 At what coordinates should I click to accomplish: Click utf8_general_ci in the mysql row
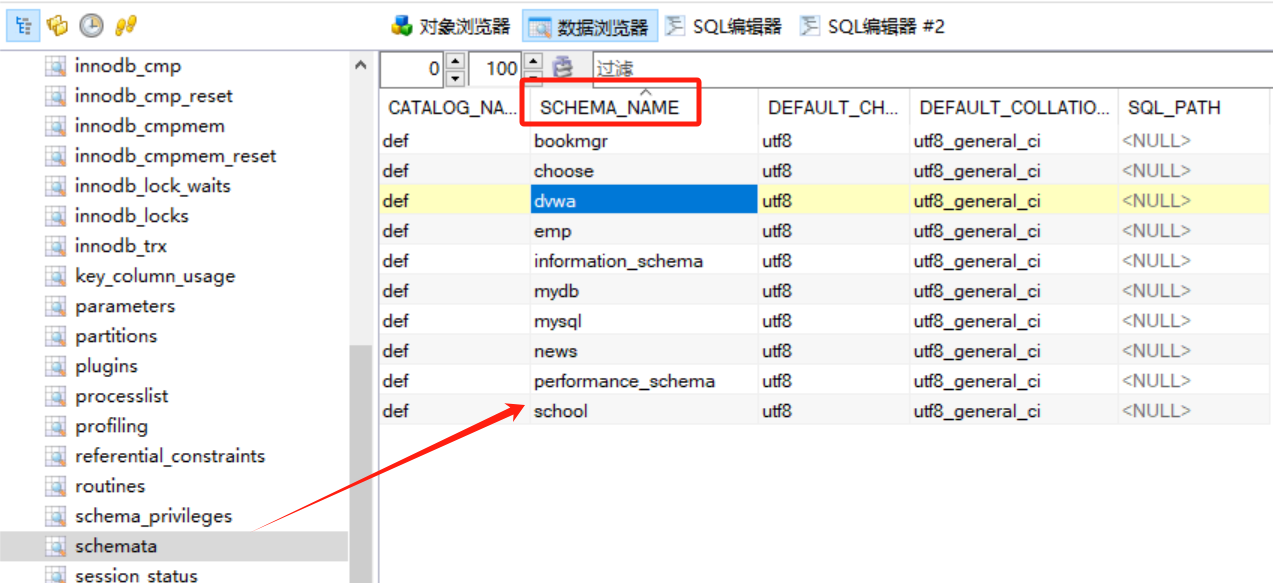[1014, 321]
